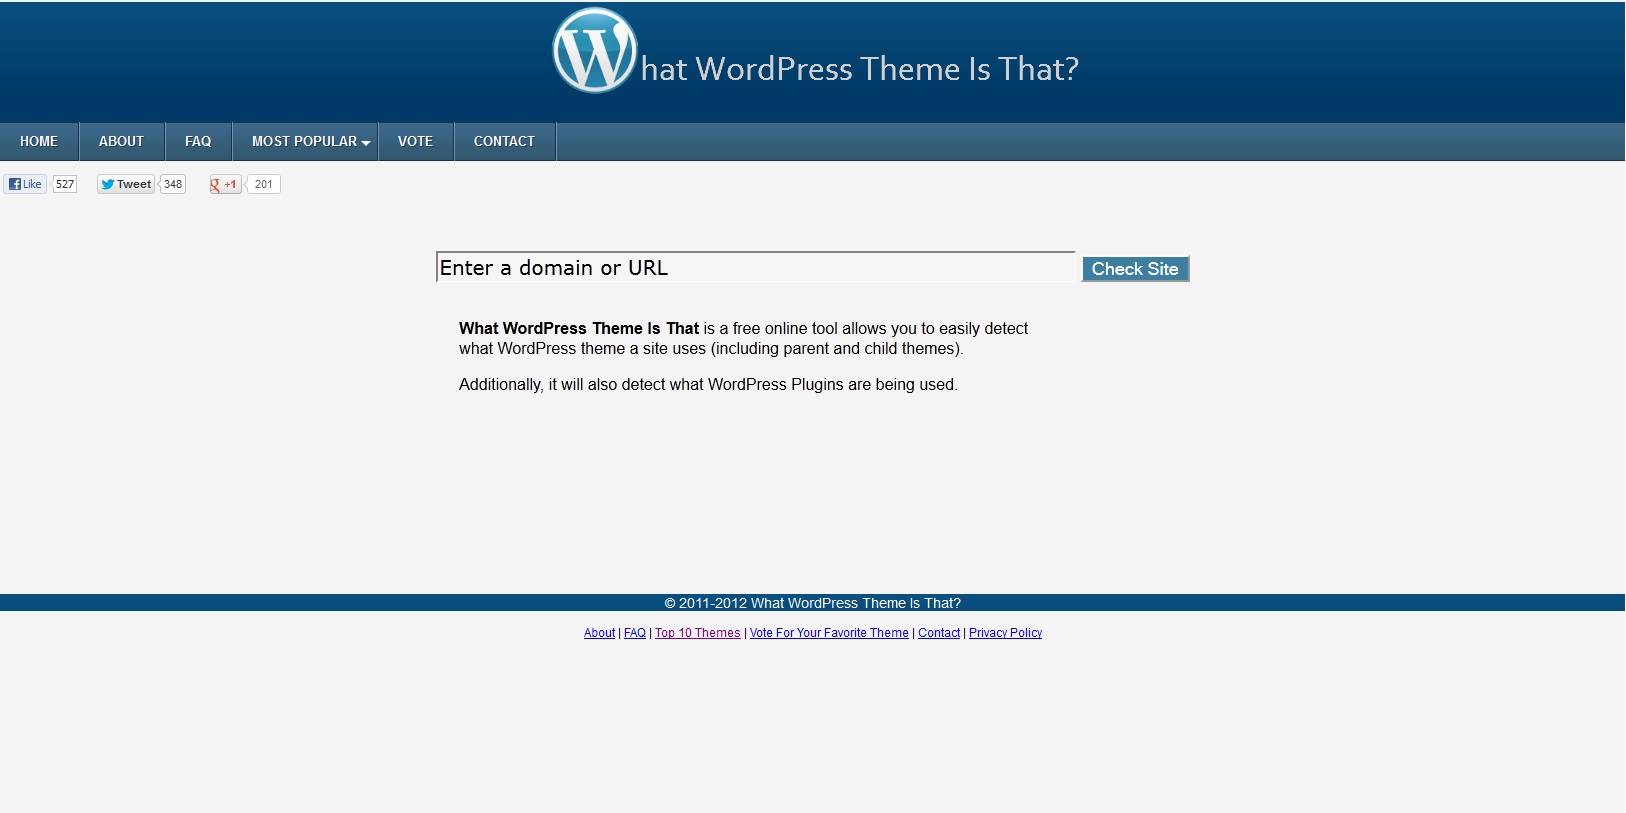The height and width of the screenshot is (813, 1626).
Task: Go to the ABOUT page
Action: [x=121, y=141]
